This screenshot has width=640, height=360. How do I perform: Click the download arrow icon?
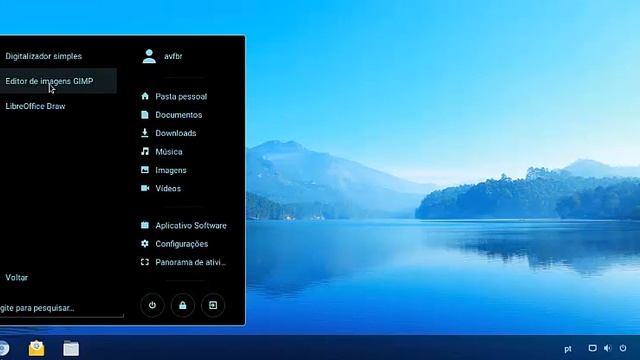click(x=144, y=133)
